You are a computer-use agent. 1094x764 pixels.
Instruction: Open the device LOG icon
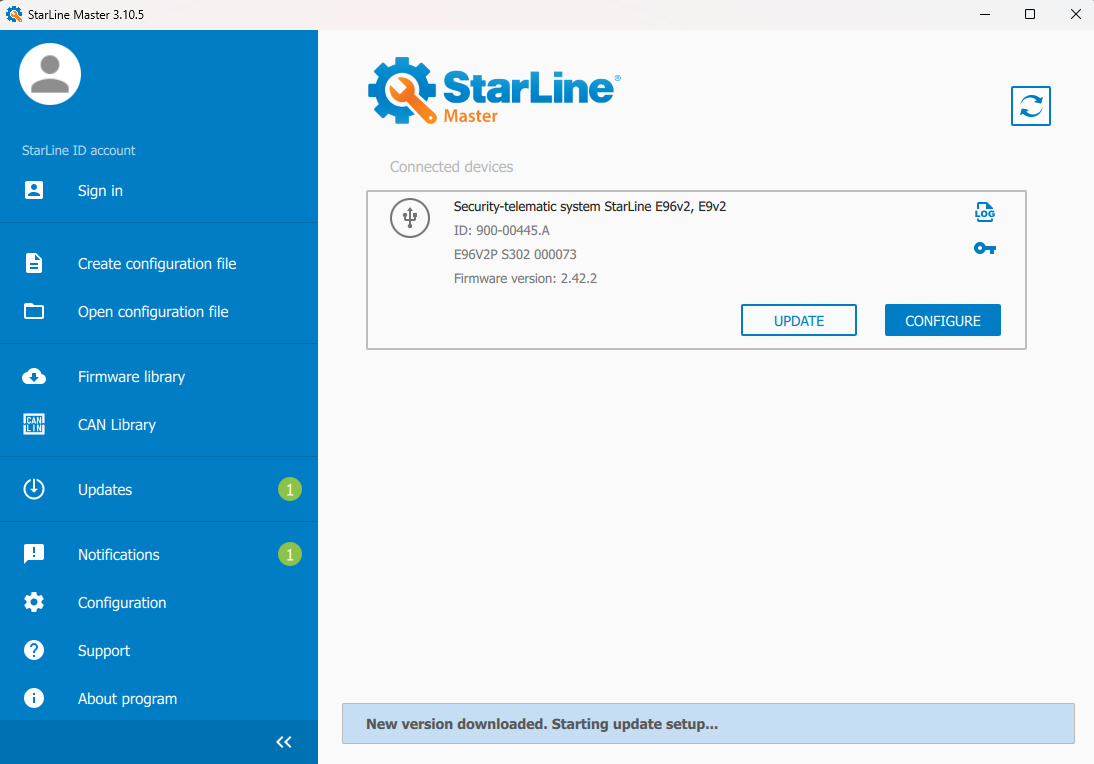[x=985, y=212]
